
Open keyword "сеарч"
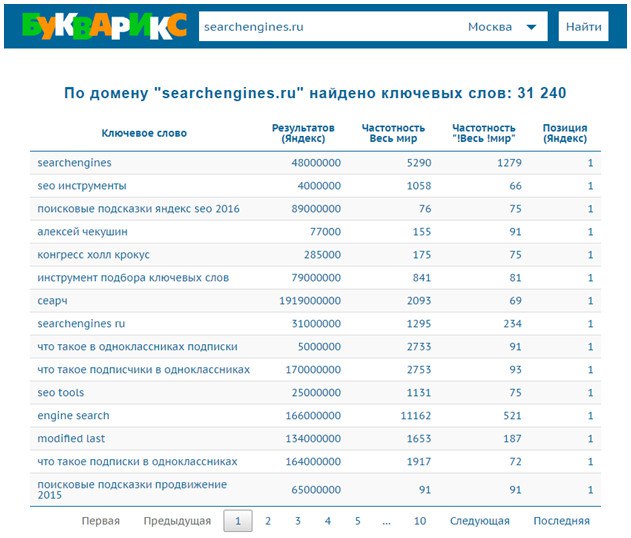tap(52, 301)
